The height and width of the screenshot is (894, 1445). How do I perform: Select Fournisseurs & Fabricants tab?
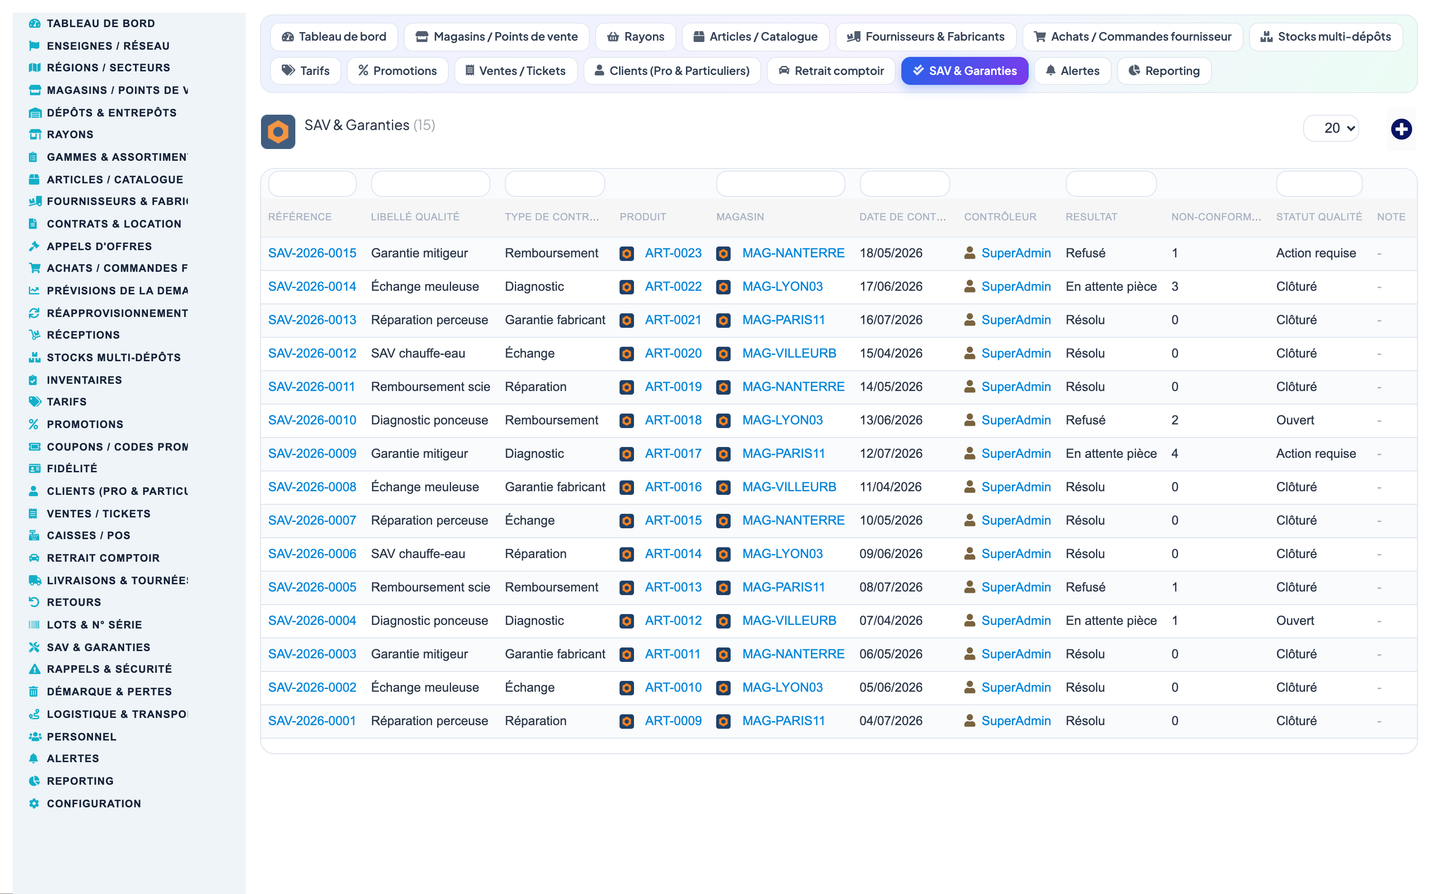tap(926, 37)
